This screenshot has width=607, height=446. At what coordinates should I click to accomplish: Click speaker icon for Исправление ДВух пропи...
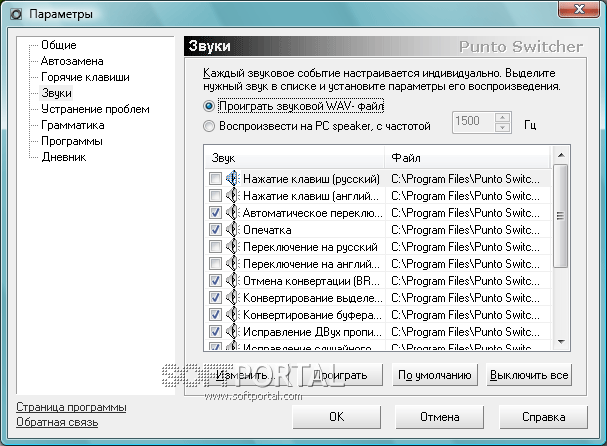click(x=233, y=332)
